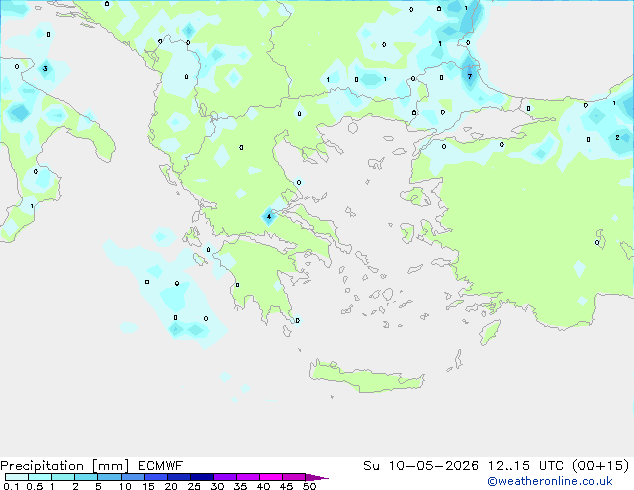Click the legend label '0.1'

(11, 486)
